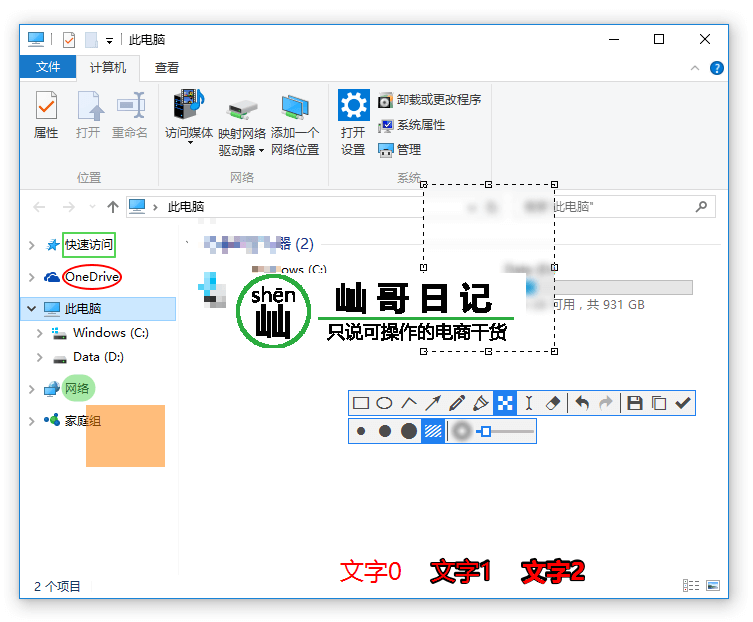Switch to large icons view layout
Image resolution: width=753 pixels, height=622 pixels.
pyautogui.click(x=713, y=585)
